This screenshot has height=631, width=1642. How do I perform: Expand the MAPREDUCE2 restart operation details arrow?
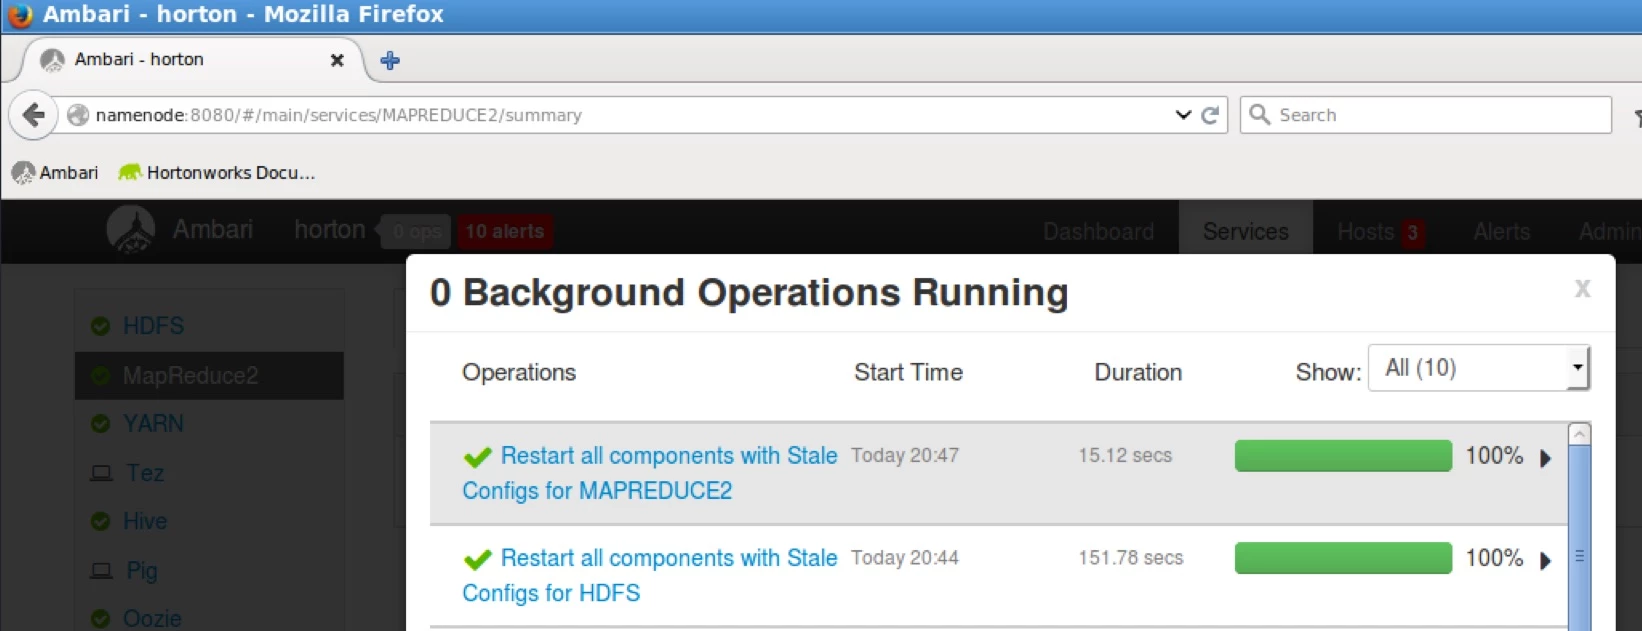tap(1546, 458)
